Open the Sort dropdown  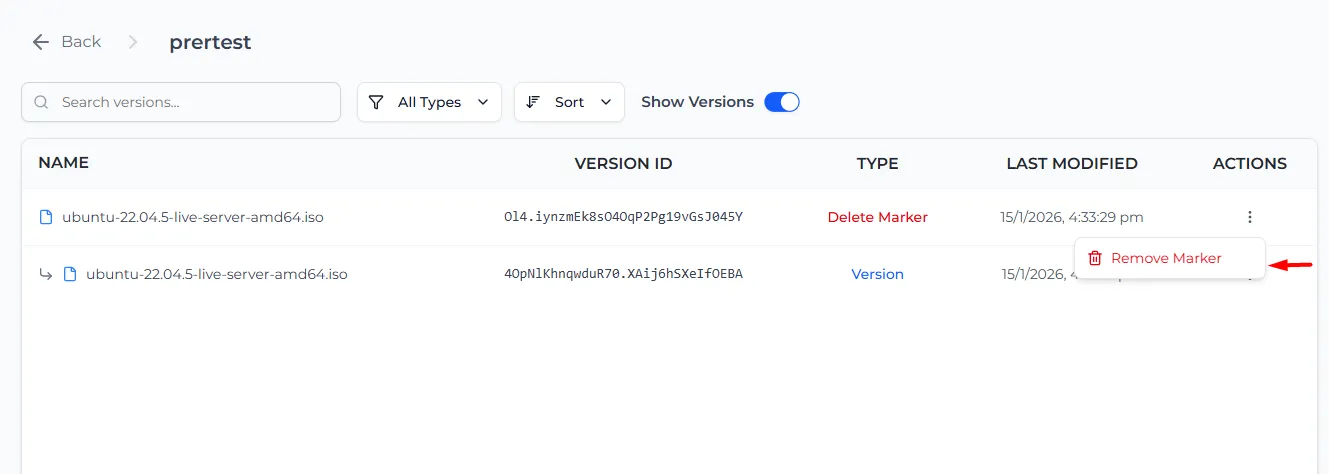coord(569,102)
